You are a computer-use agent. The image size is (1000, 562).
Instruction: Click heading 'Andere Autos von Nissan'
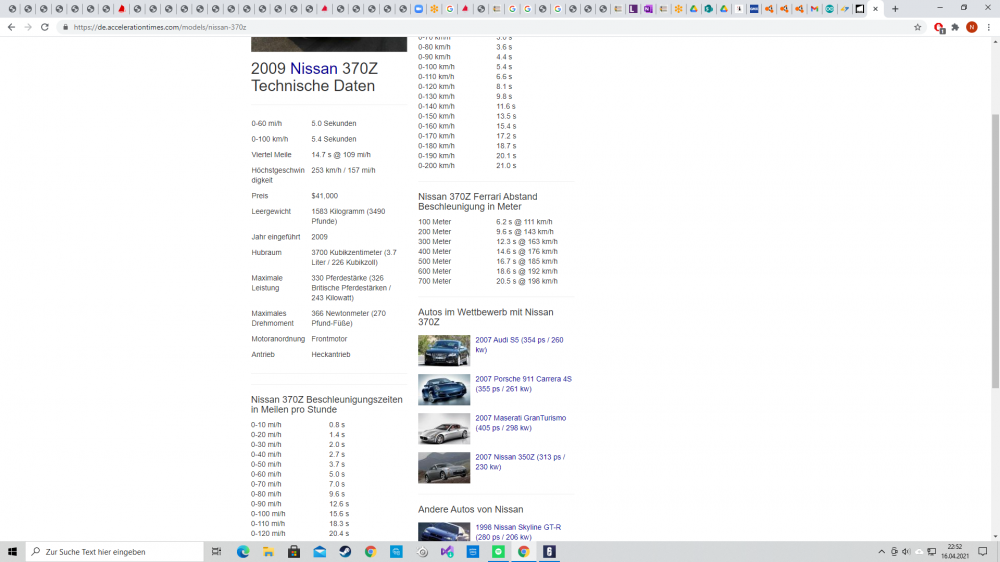click(x=471, y=510)
